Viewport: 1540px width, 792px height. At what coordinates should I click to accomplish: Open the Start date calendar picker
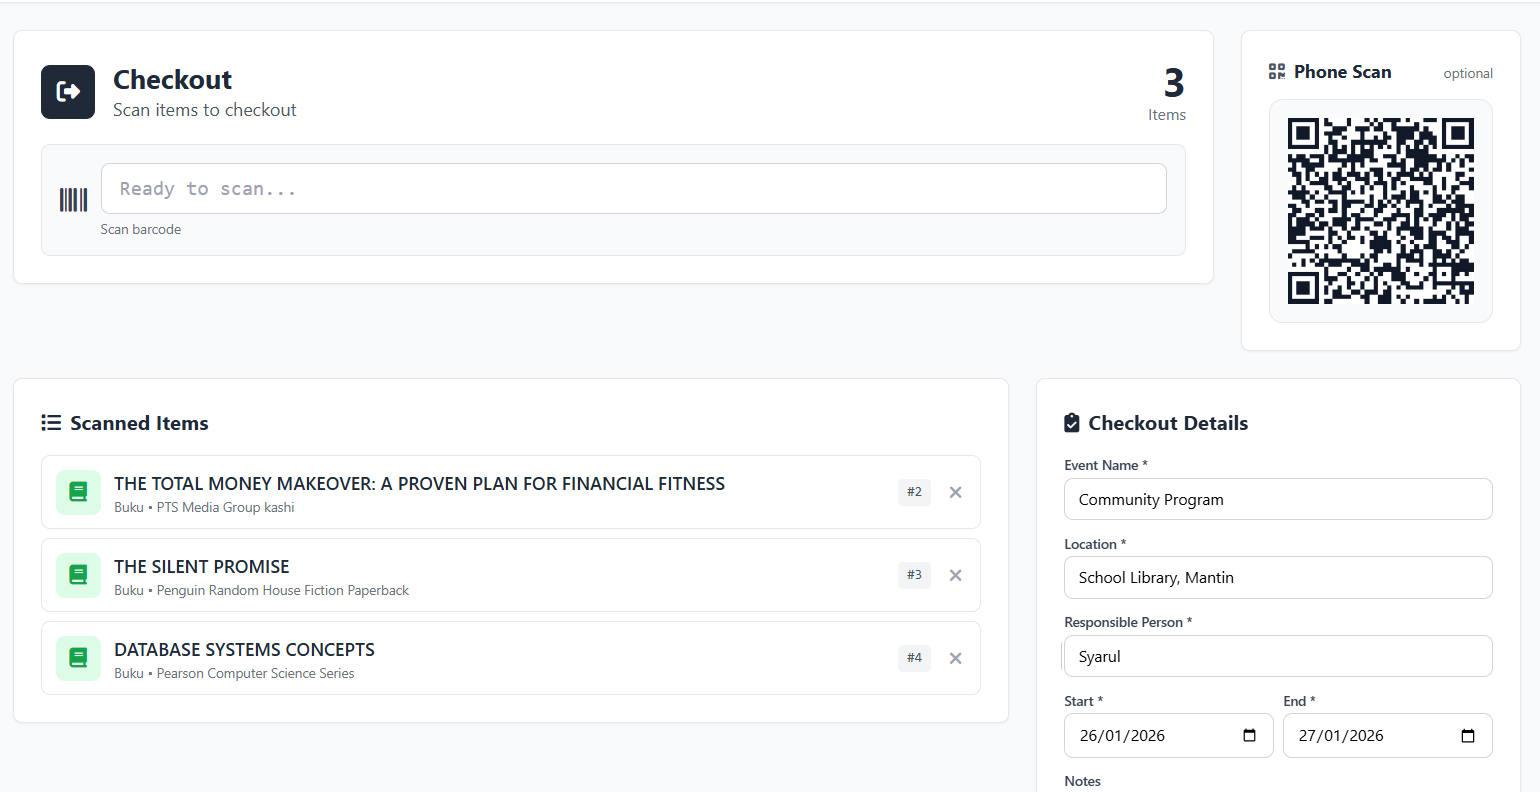tap(1249, 736)
